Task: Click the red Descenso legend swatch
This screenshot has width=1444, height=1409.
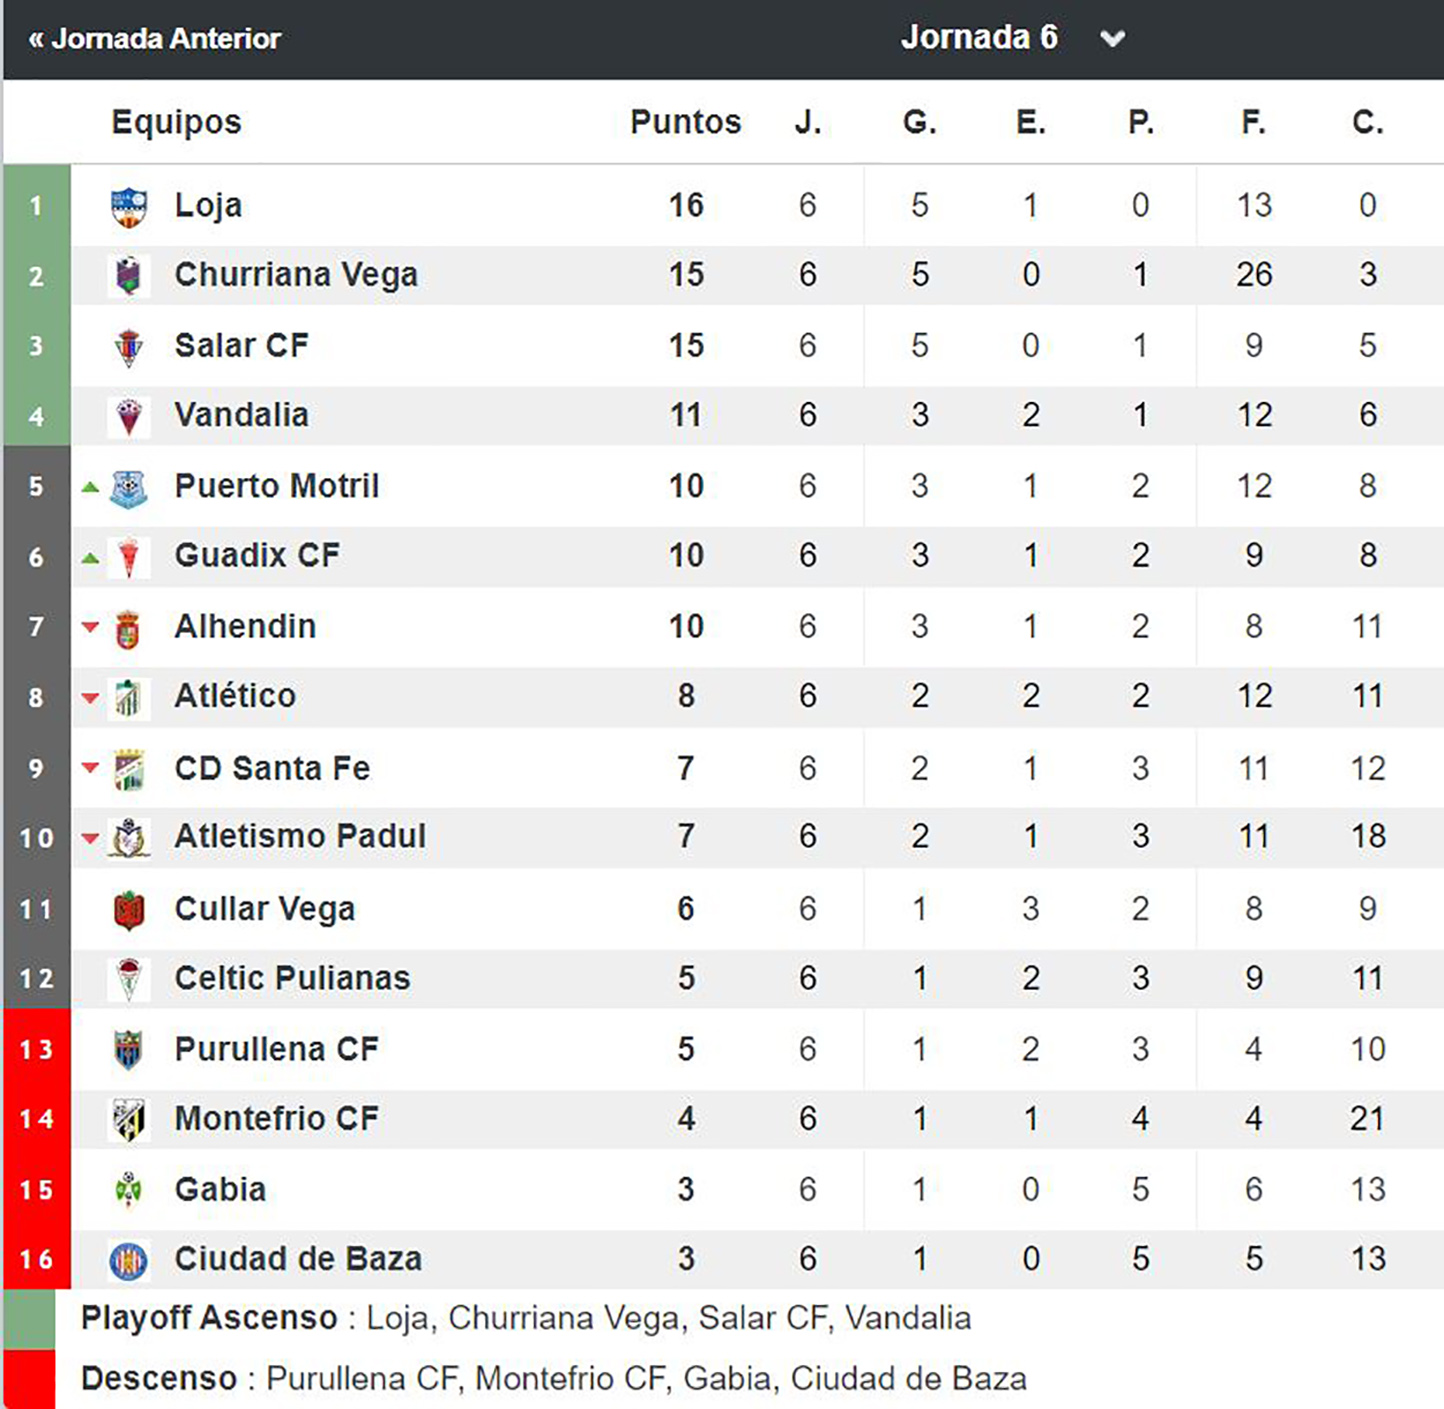Action: pyautogui.click(x=29, y=1379)
